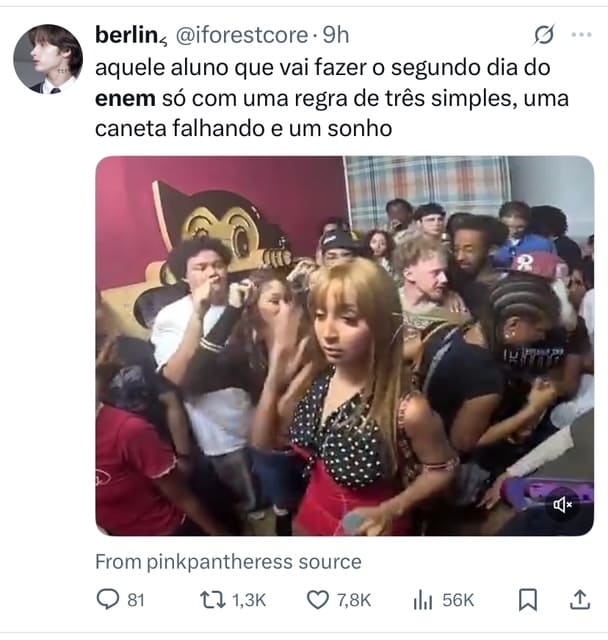
Task: Click the bold word enem
Action: click(x=124, y=99)
